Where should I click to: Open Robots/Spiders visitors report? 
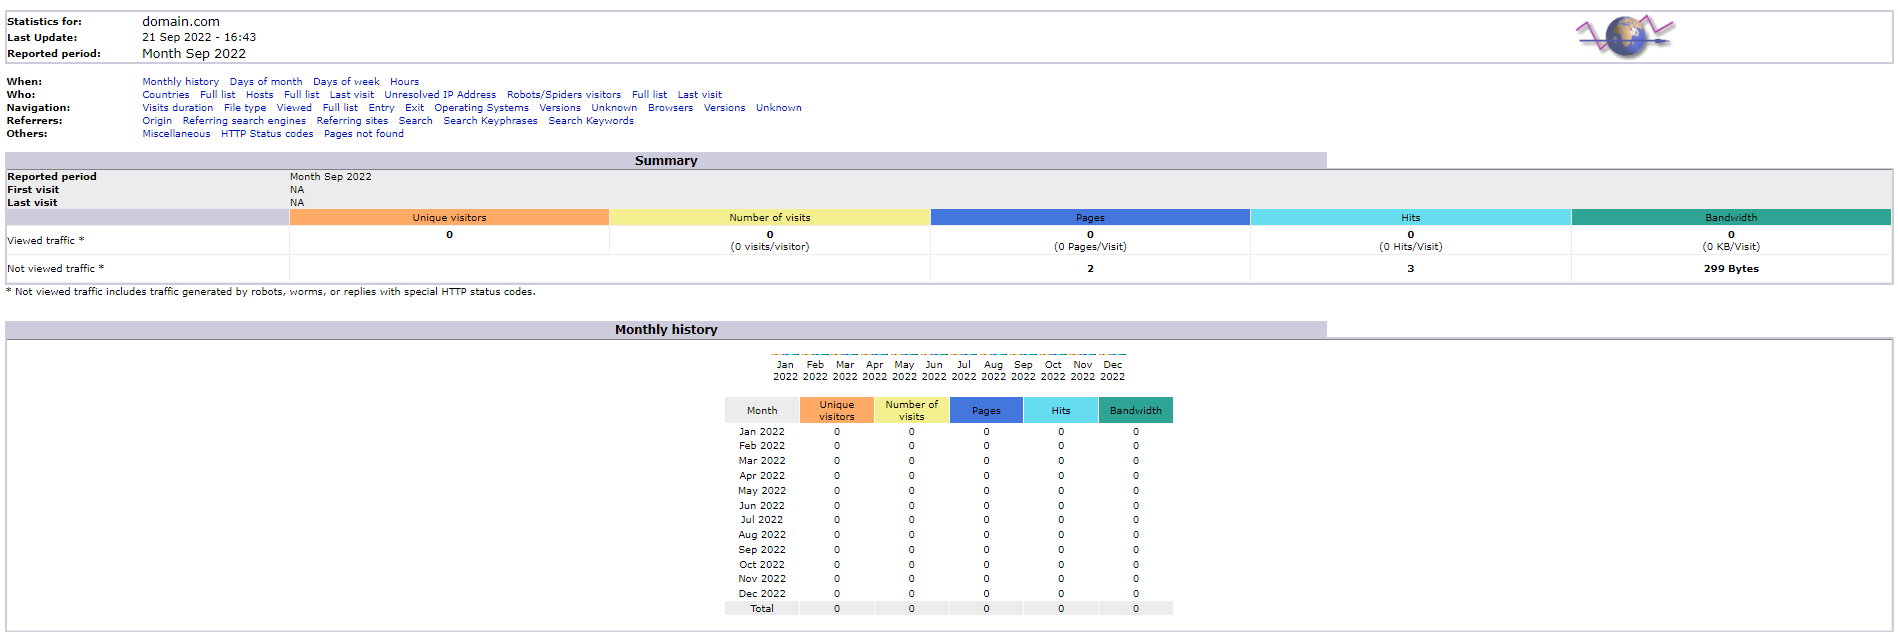coord(563,95)
